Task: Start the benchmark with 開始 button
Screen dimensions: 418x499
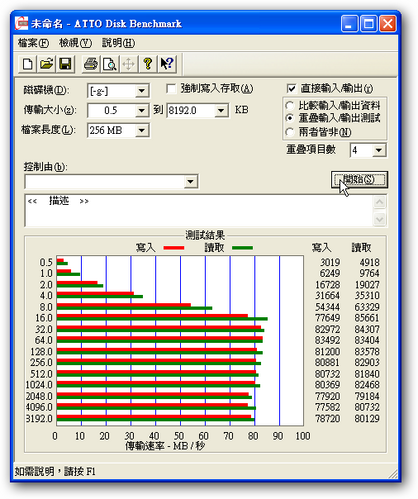Action: [359, 179]
